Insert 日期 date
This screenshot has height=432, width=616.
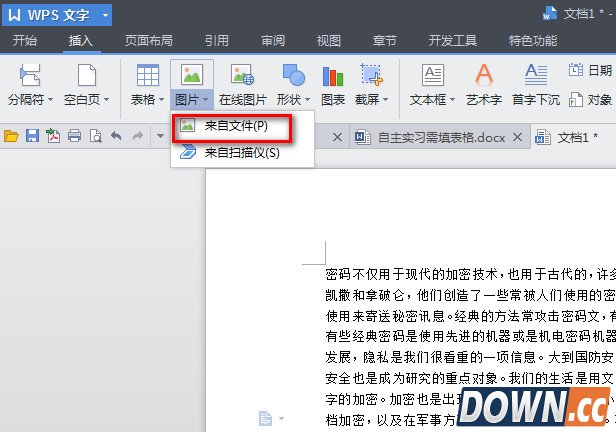coord(590,70)
